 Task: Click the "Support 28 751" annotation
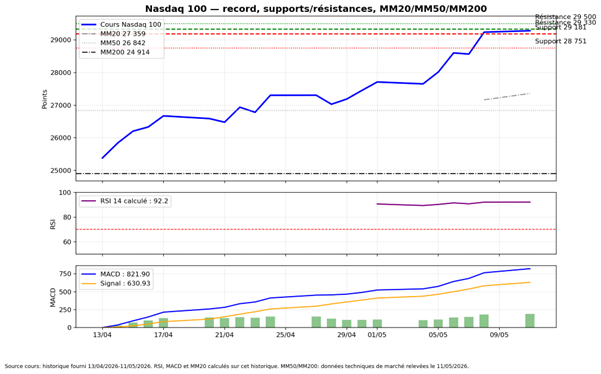pos(560,41)
